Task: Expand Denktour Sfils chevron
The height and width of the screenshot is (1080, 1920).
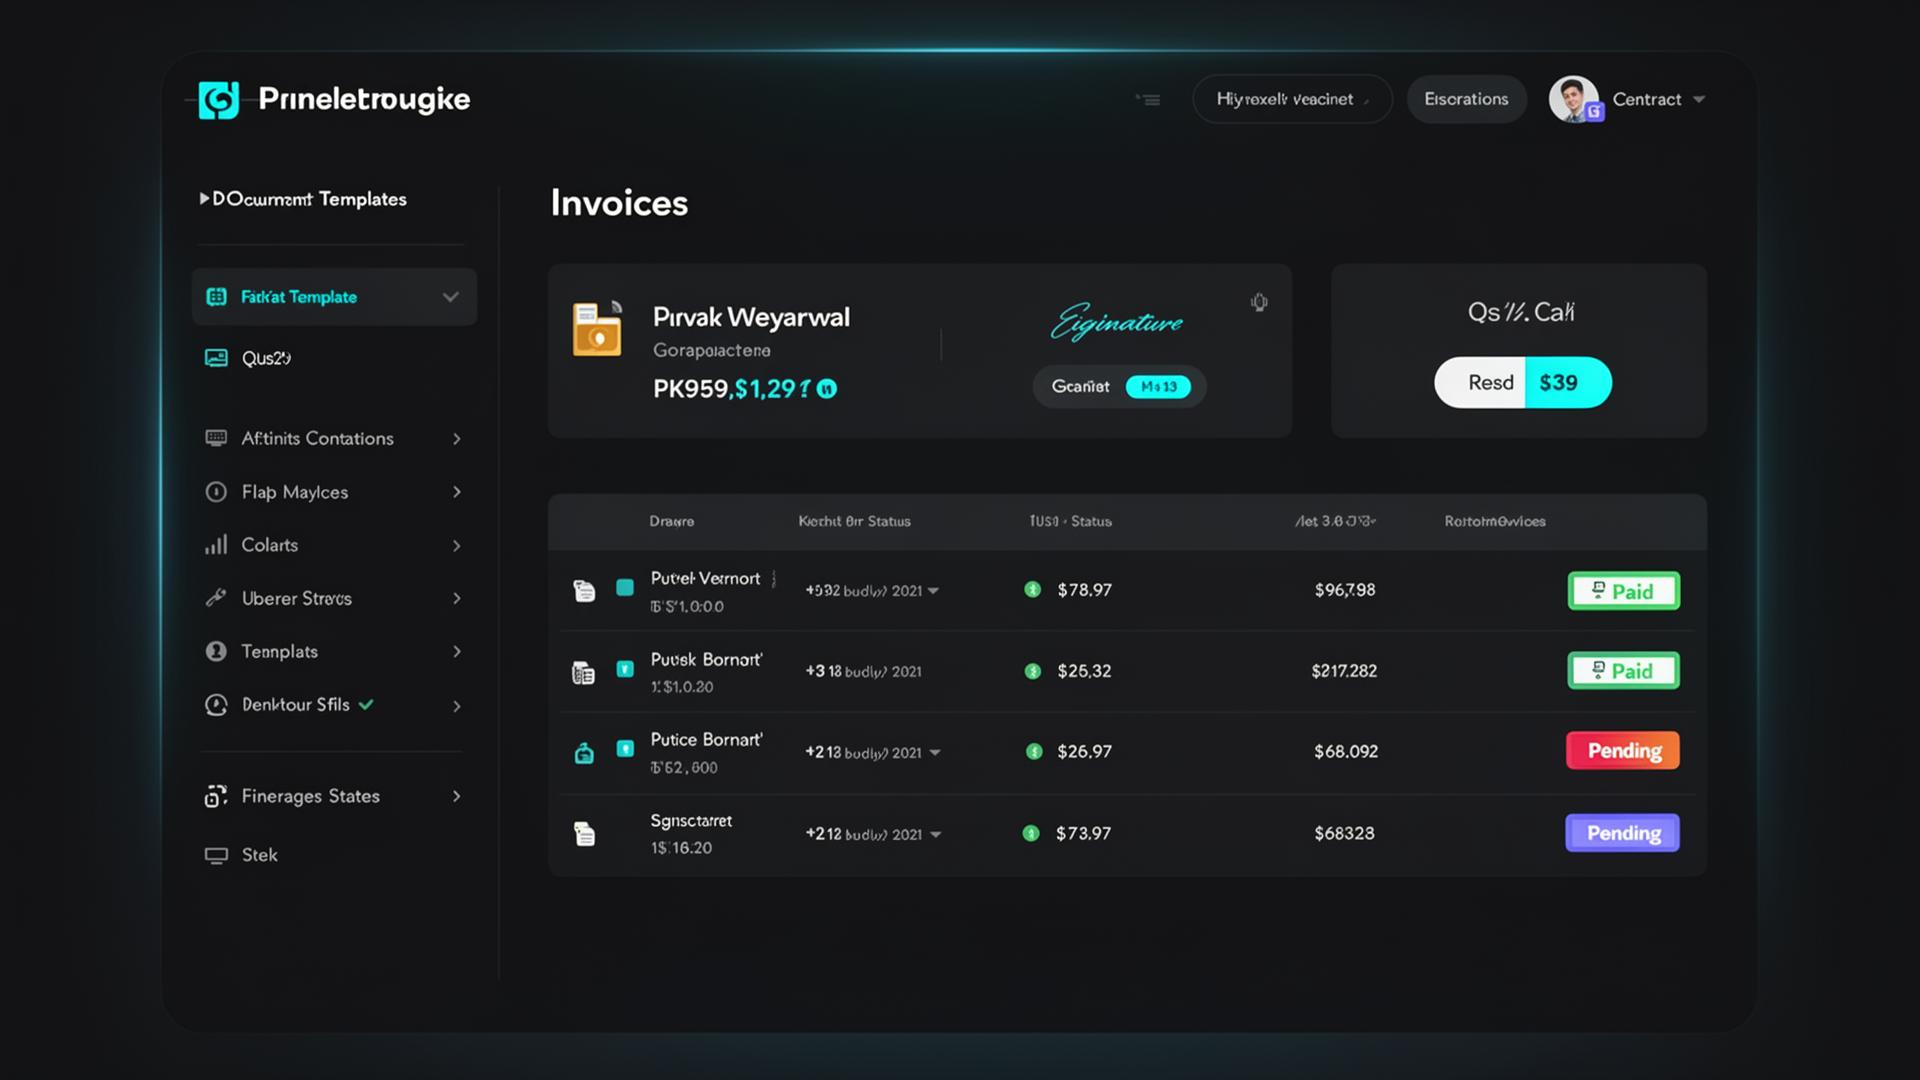Action: [457, 706]
